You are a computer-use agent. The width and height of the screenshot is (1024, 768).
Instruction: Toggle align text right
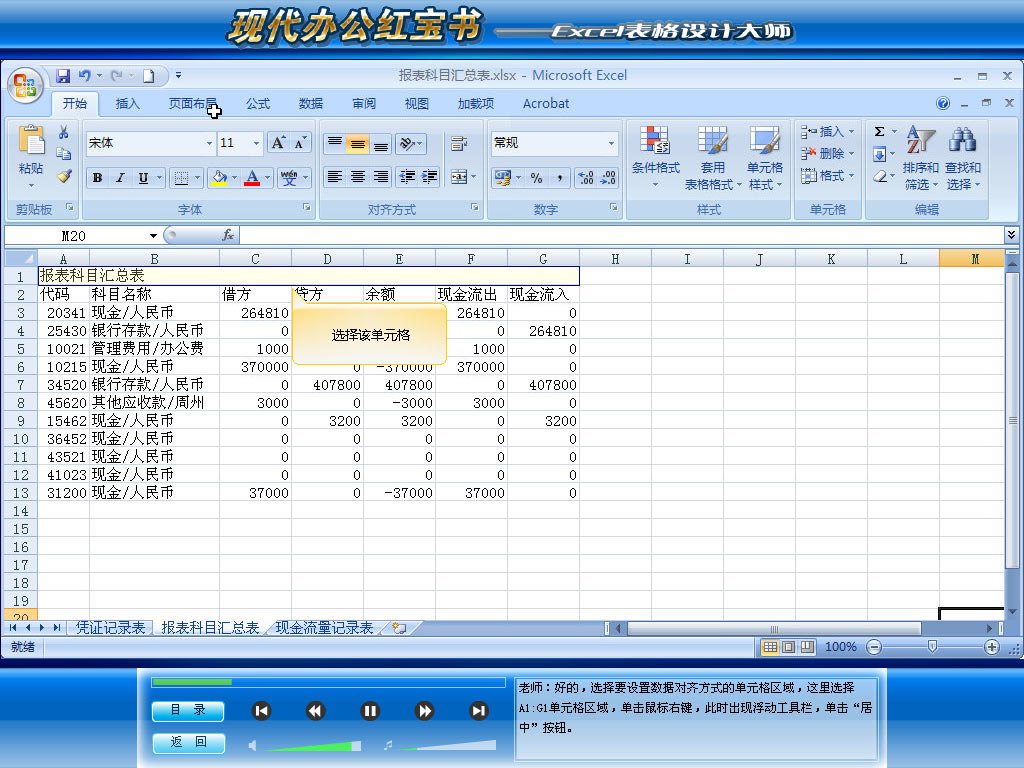pyautogui.click(x=380, y=176)
